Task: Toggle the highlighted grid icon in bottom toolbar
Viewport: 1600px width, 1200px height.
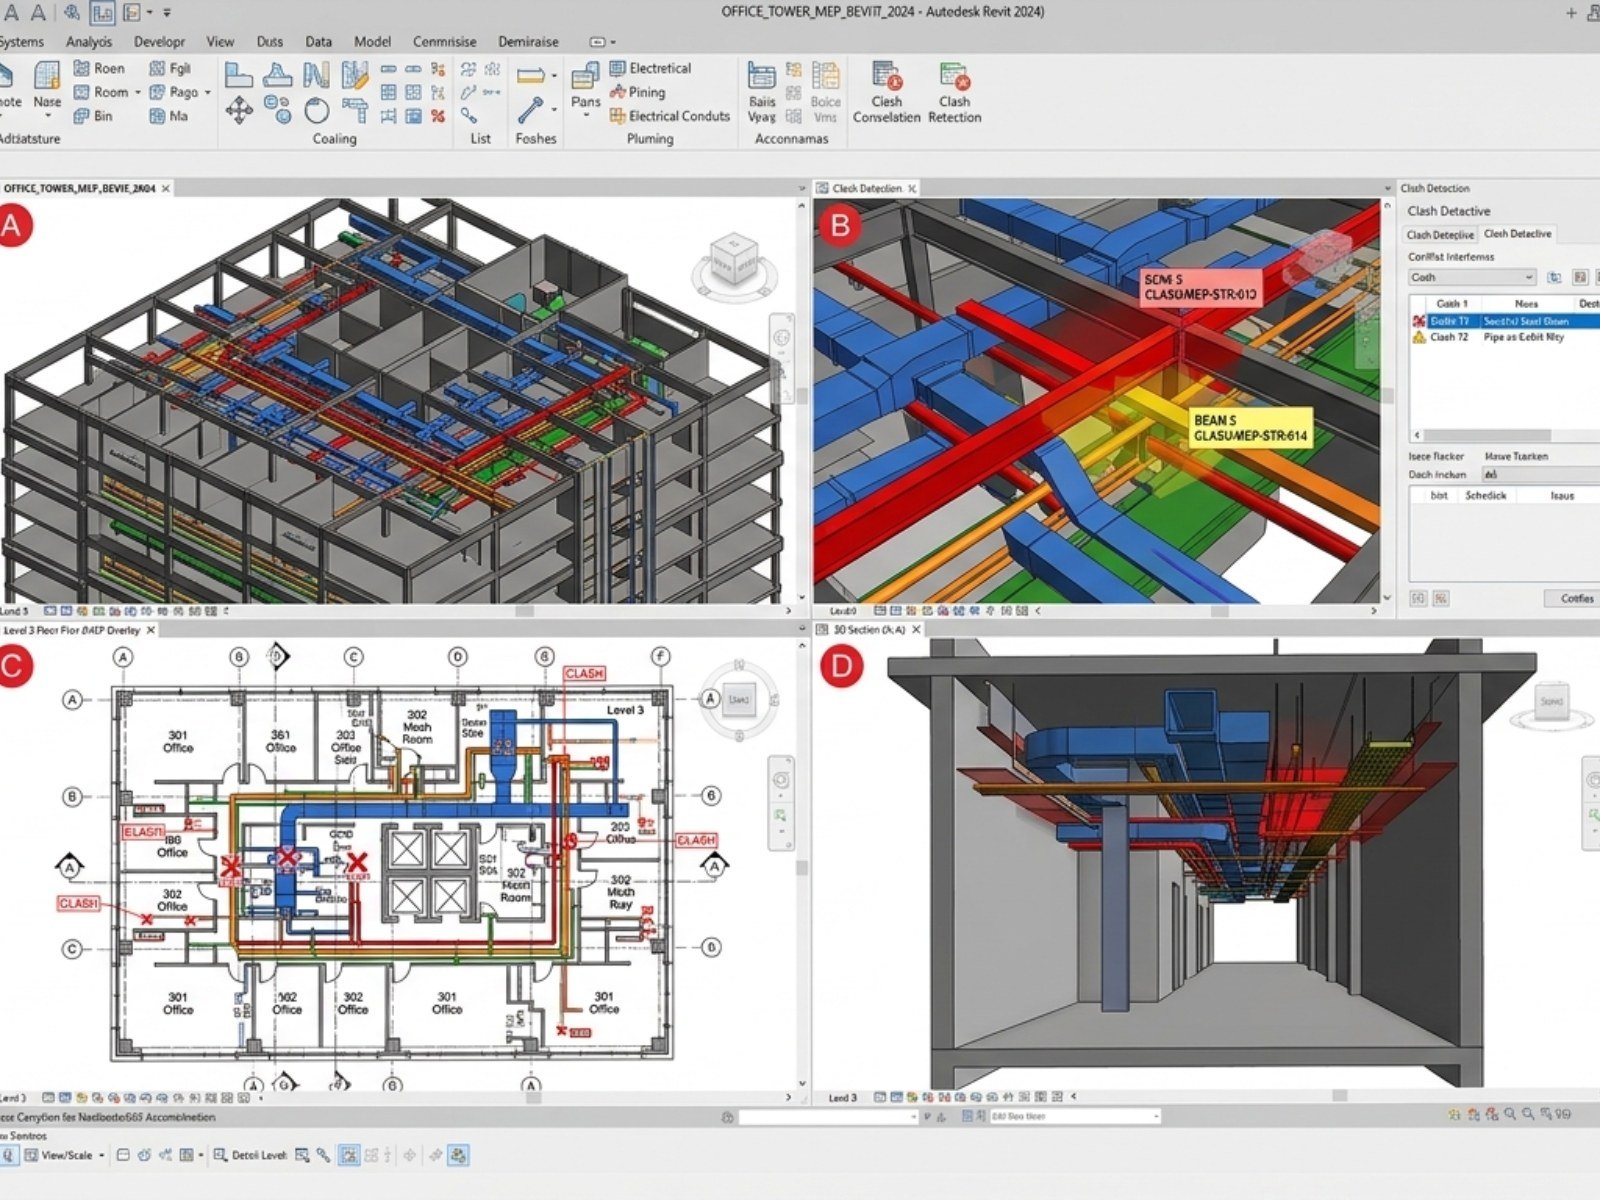Action: (348, 1155)
